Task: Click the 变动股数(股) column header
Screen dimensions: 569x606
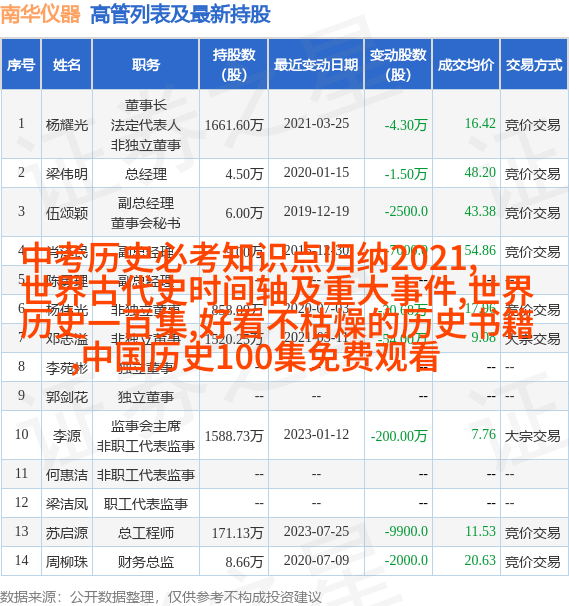Action: 398,65
